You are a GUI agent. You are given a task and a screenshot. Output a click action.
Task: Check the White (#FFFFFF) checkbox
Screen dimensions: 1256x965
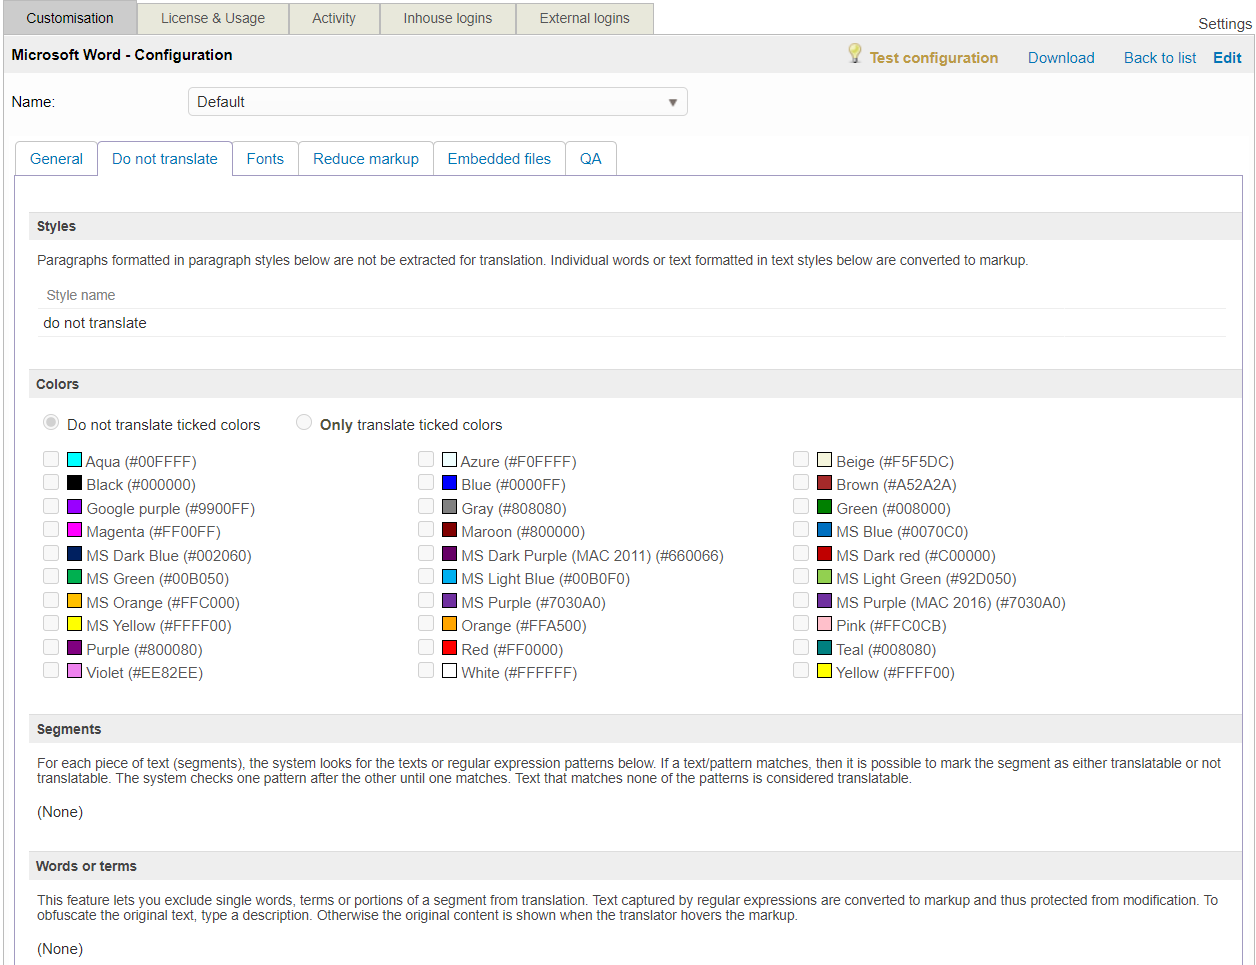click(x=426, y=670)
